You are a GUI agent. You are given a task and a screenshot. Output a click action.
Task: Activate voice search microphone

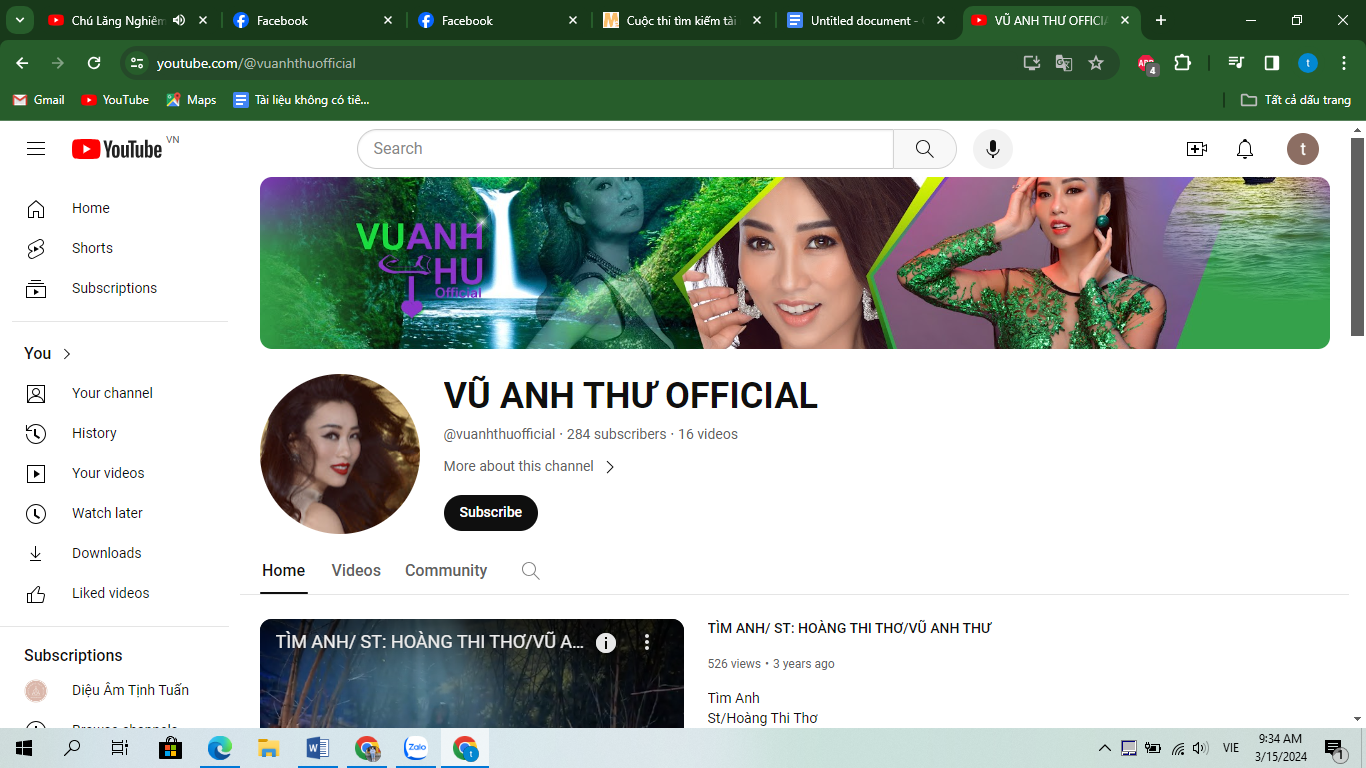coord(993,149)
